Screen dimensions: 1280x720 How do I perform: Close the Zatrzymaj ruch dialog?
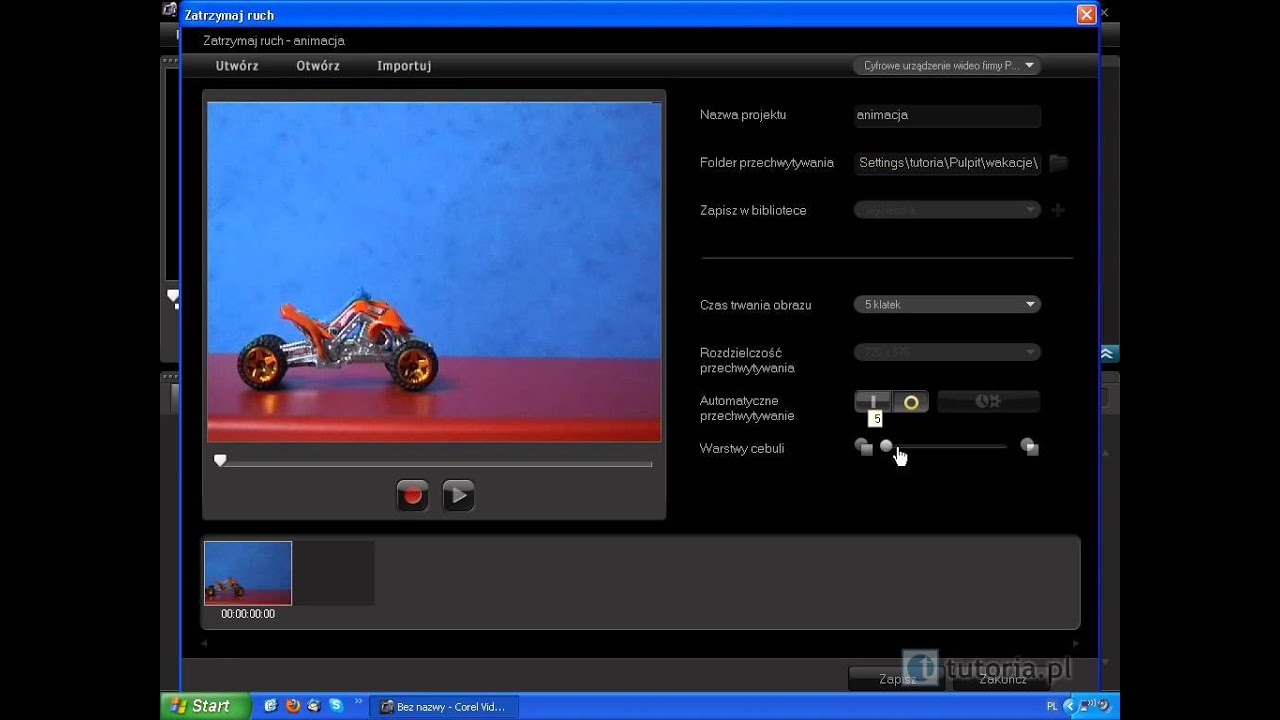click(x=1085, y=15)
